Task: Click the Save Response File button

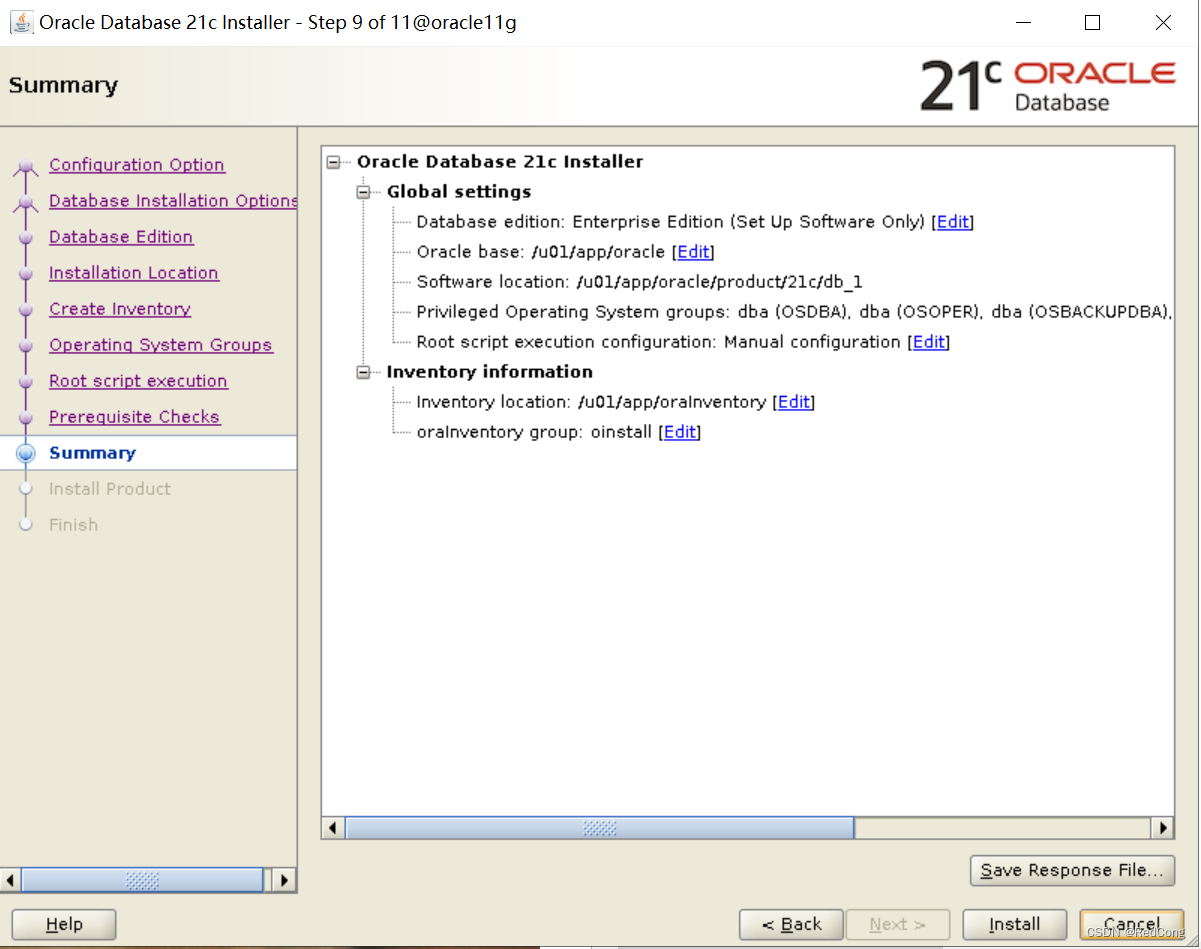Action: 1072,870
